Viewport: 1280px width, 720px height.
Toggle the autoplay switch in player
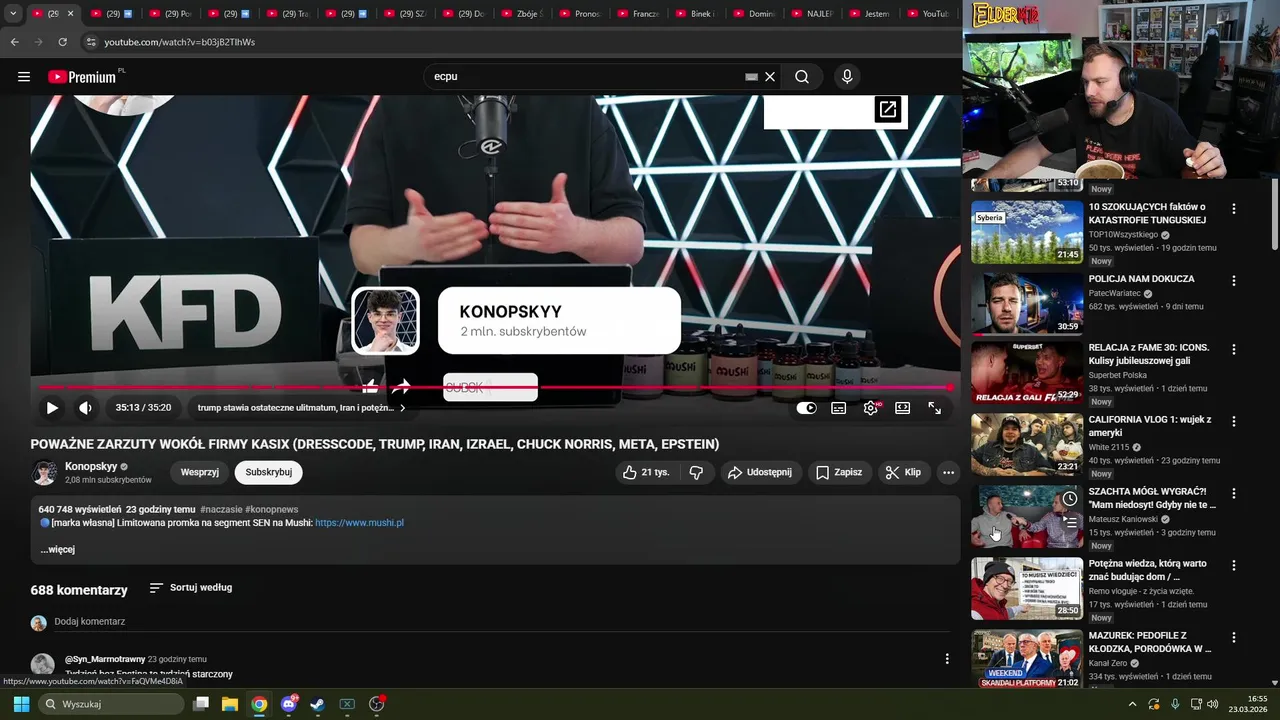pyautogui.click(x=806, y=408)
